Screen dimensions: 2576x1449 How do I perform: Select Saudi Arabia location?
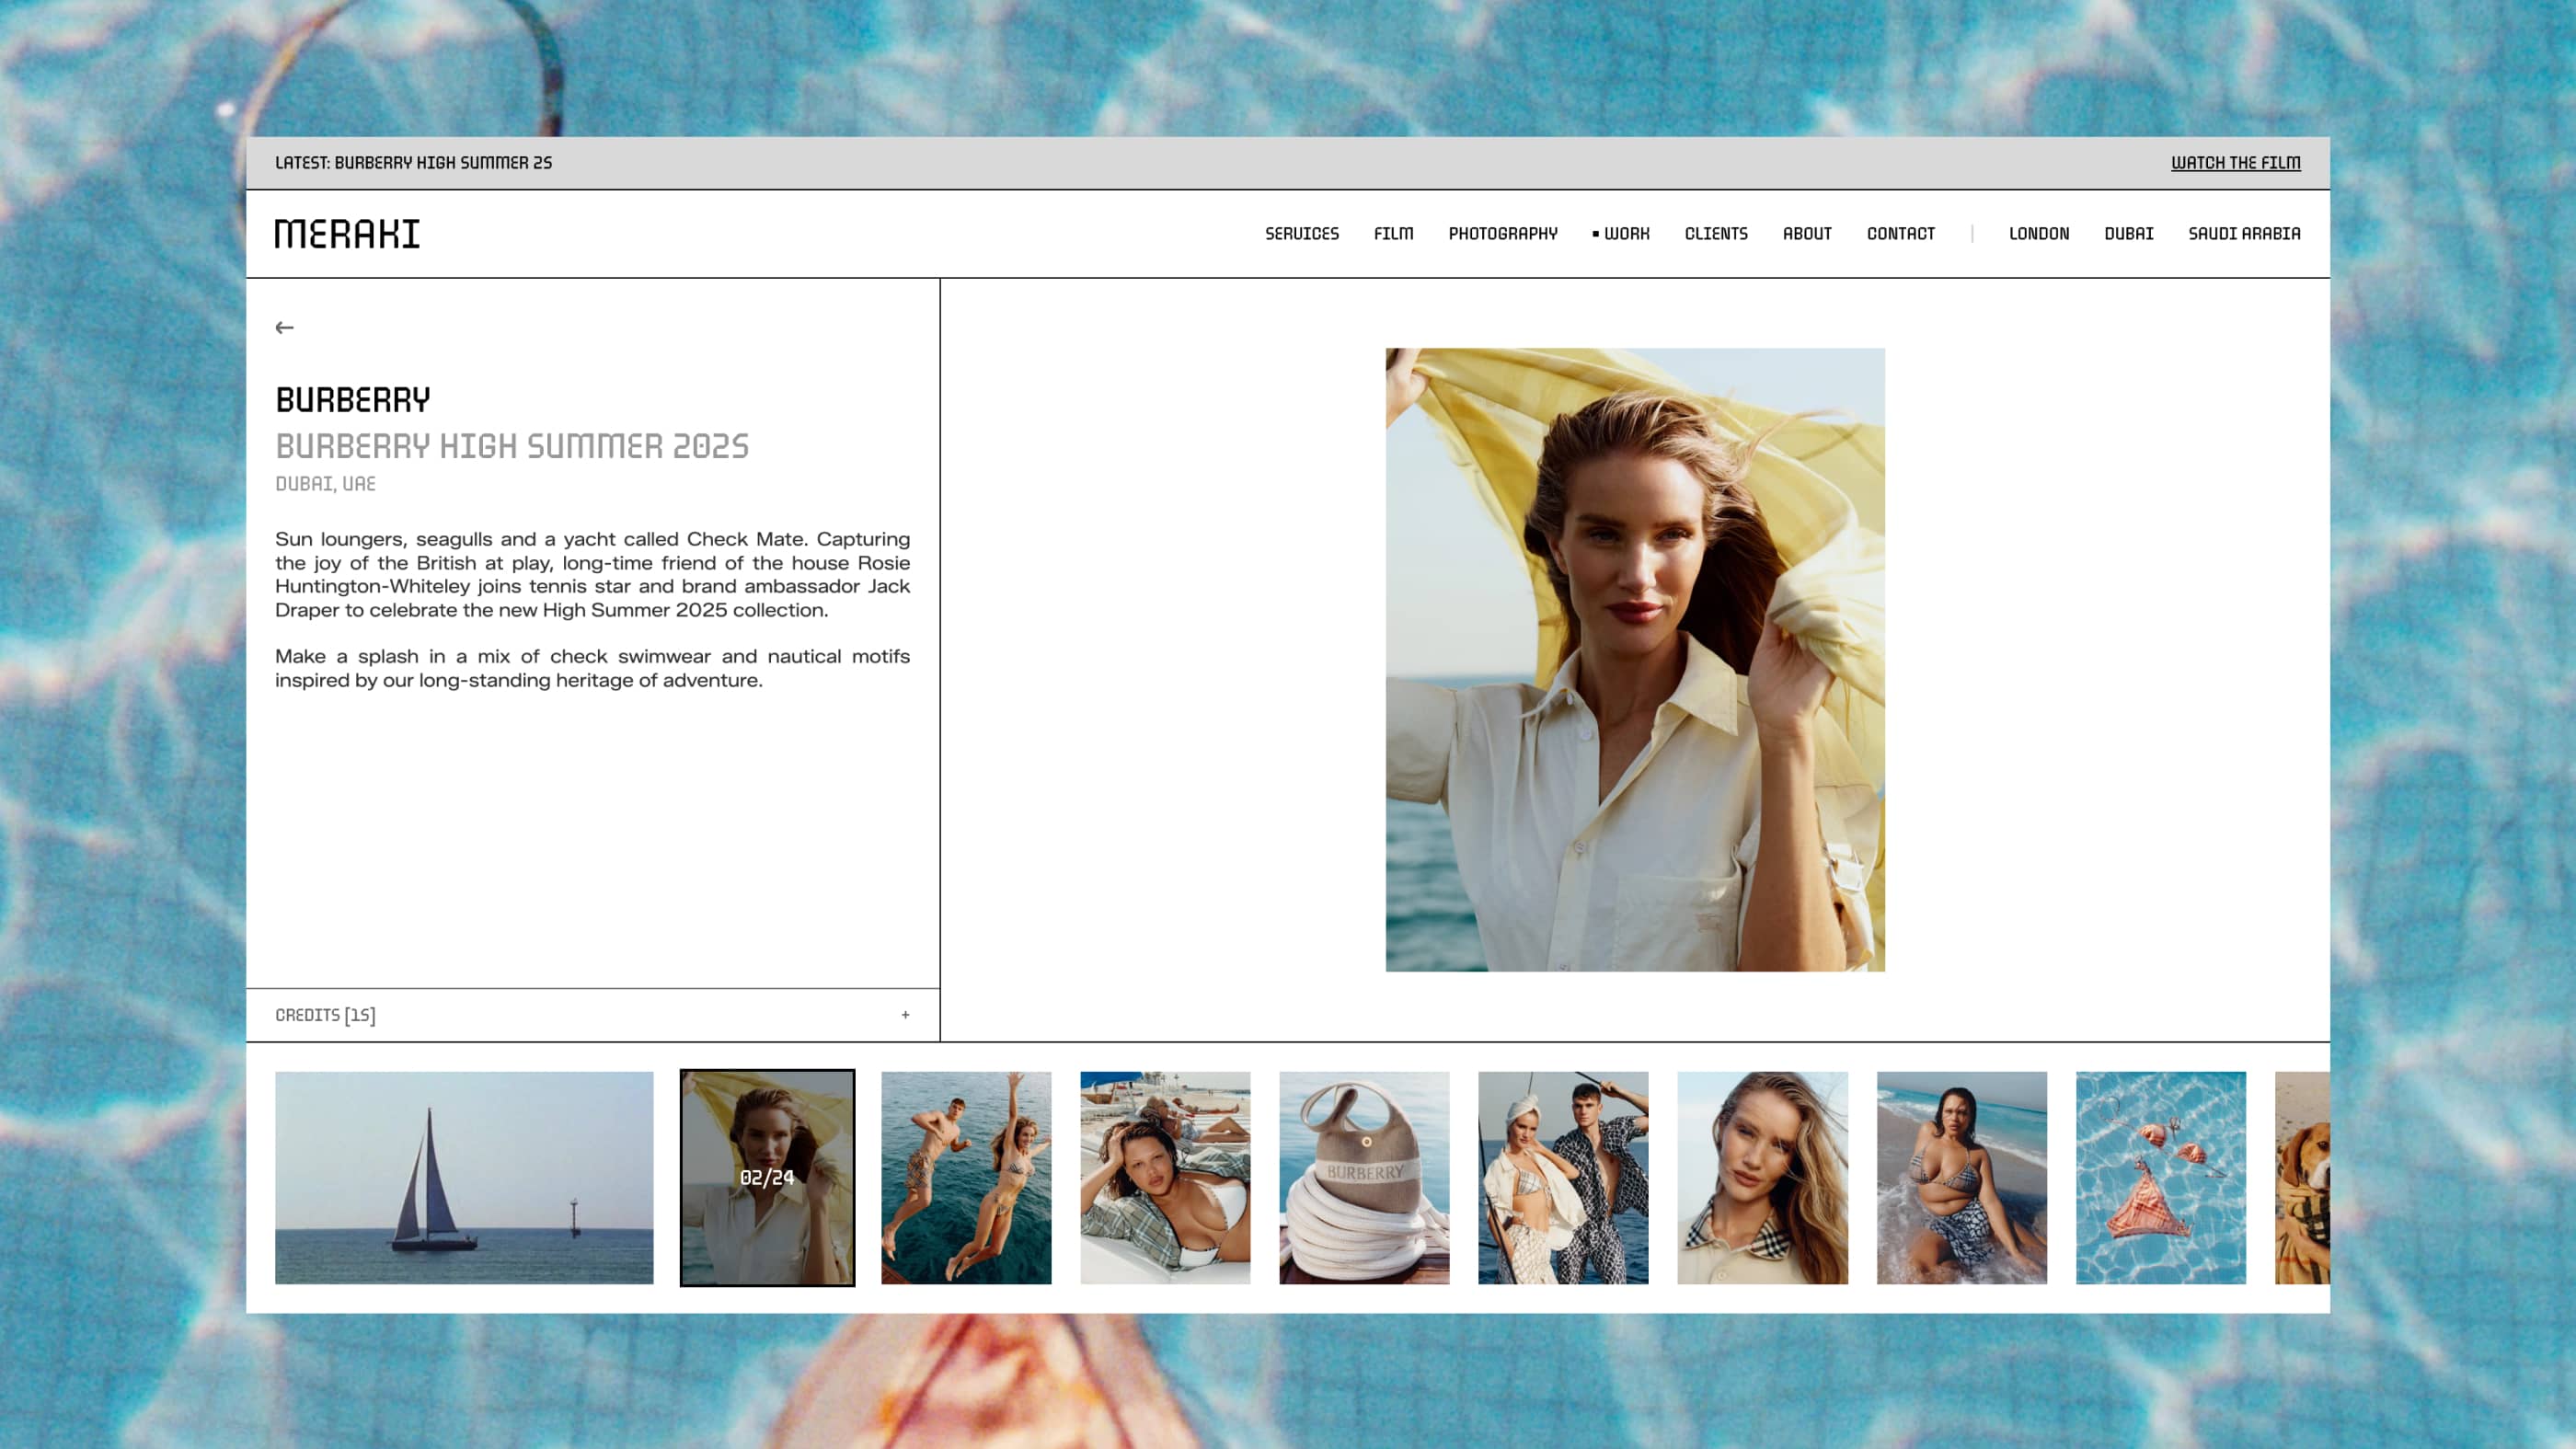point(2243,234)
